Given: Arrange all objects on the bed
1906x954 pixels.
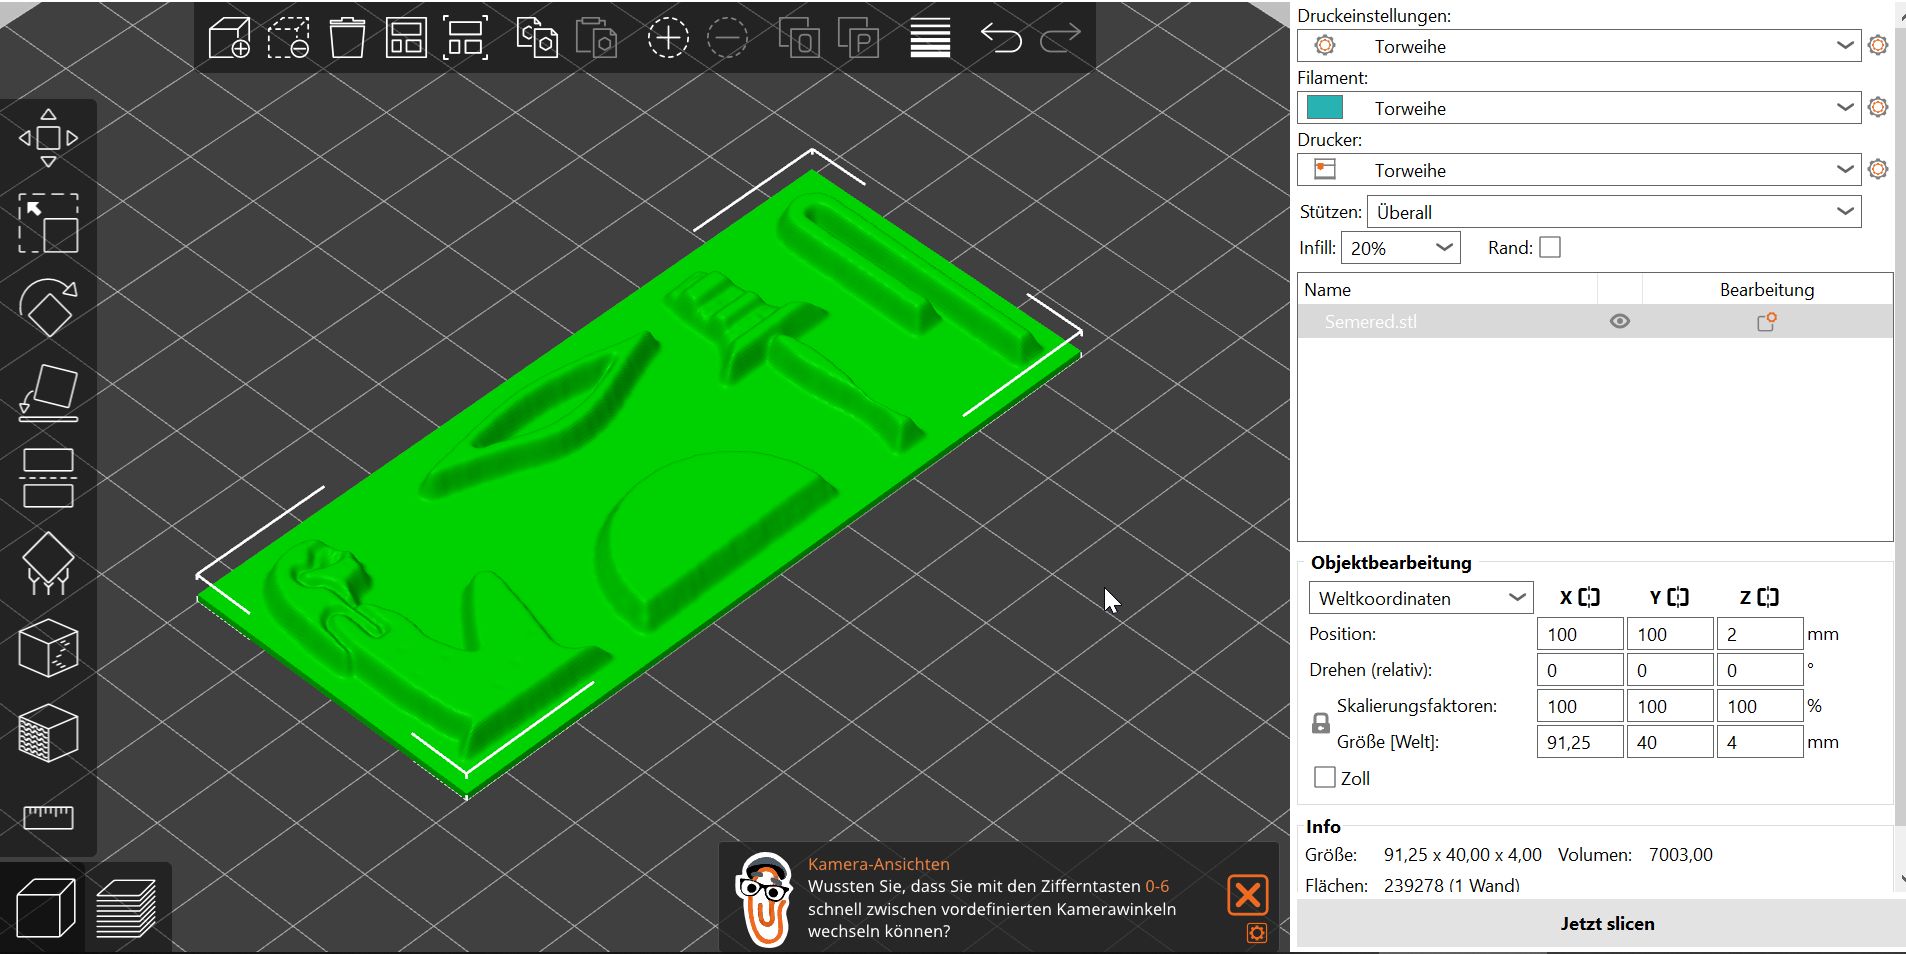Looking at the screenshot, I should pos(406,38).
